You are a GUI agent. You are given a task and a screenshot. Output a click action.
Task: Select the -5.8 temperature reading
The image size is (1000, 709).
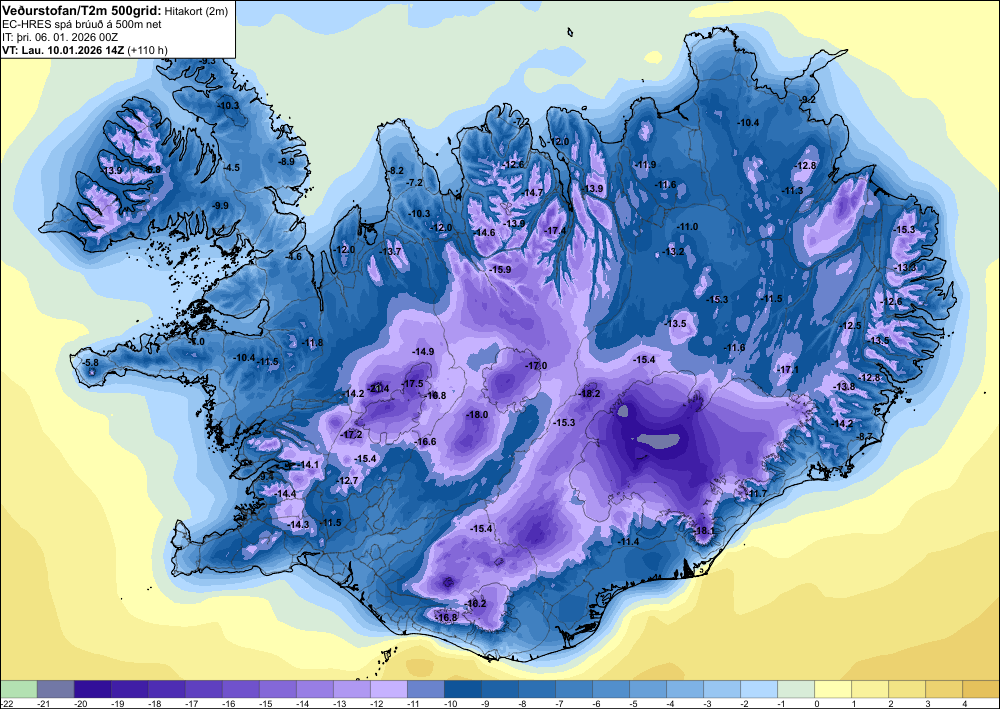click(x=90, y=362)
